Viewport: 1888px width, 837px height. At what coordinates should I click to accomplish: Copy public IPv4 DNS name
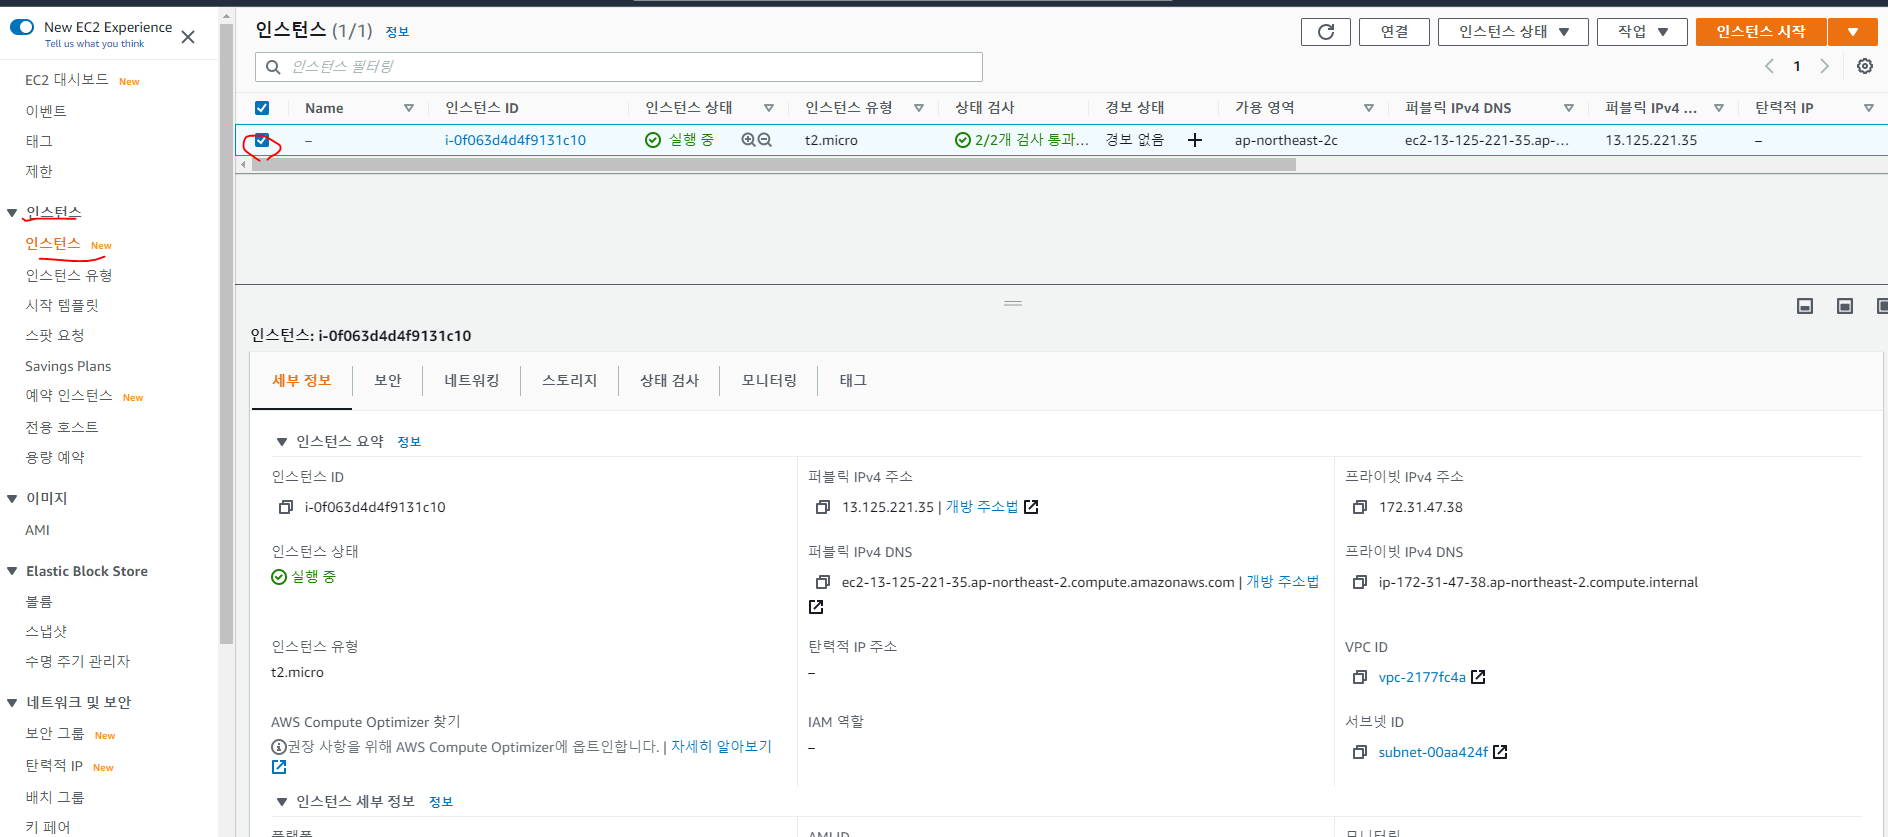coord(823,582)
